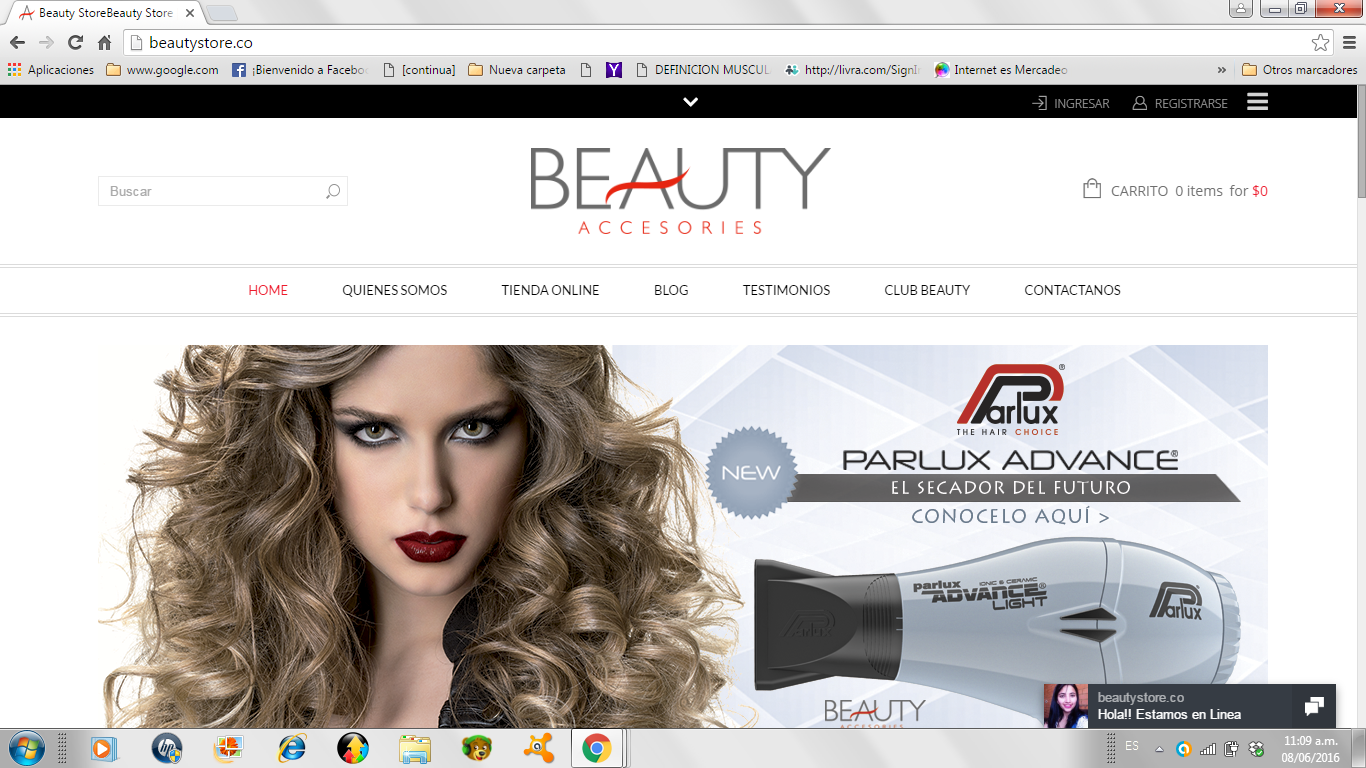Click the Beauty Accesories logo in the header
1366x768 pixels.
[x=680, y=191]
